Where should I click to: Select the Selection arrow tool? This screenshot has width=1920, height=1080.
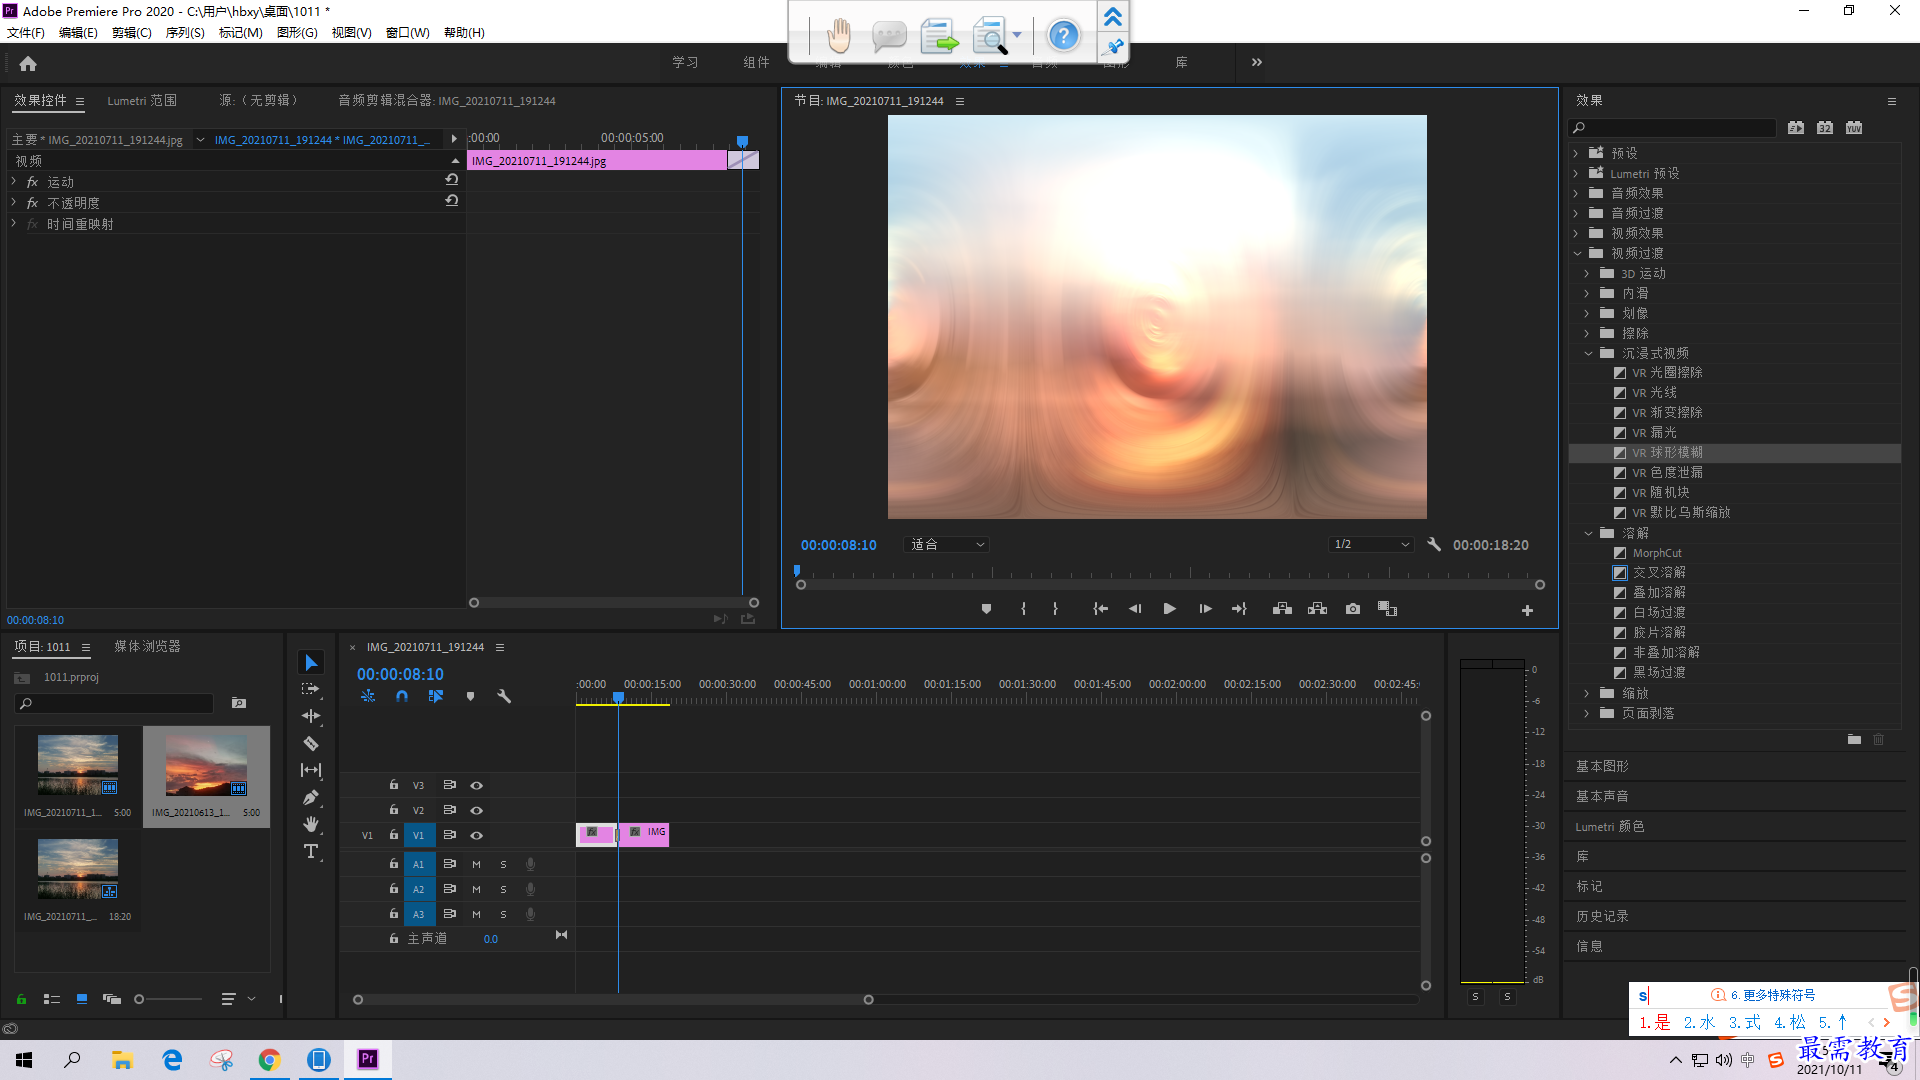(311, 663)
